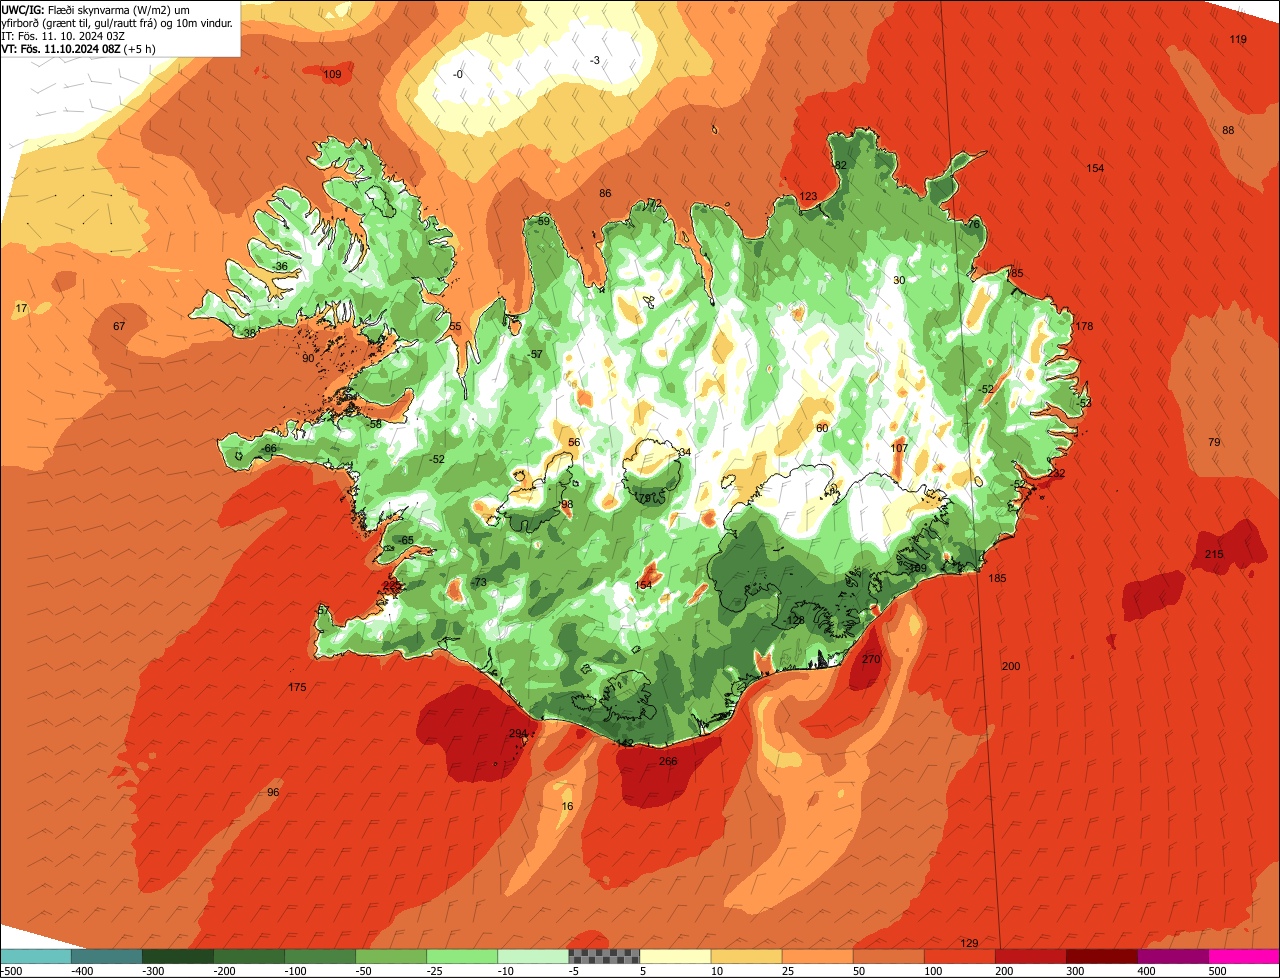Click the '294' flux value off the southwest coast
Screen dimensions: 1280x978
coord(517,734)
